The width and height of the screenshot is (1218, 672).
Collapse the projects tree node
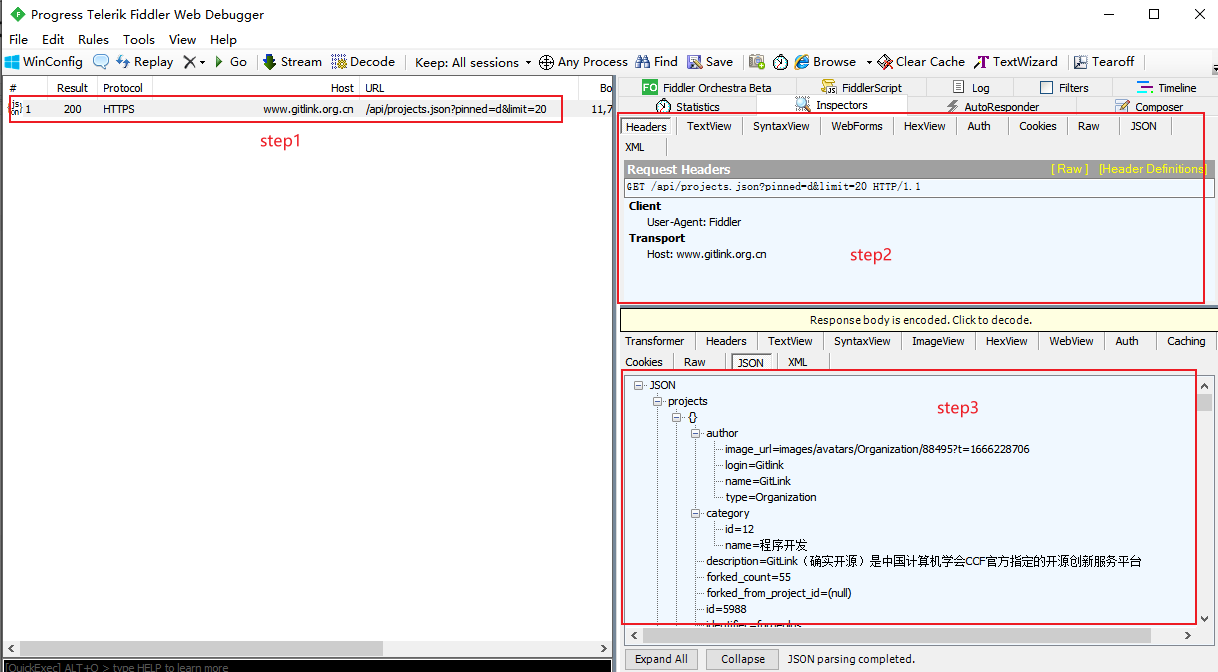[x=657, y=401]
